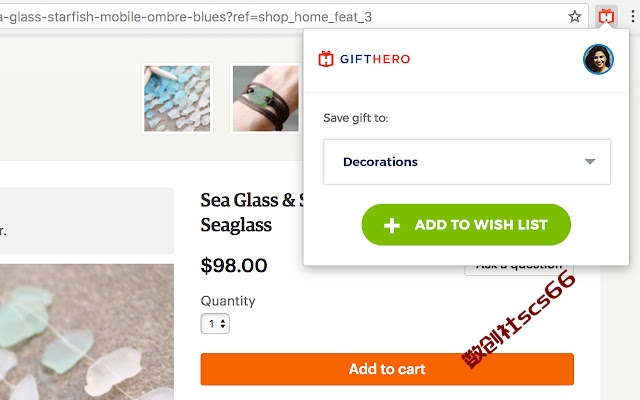
Task: Click the orange Add to cart button
Action: click(387, 369)
